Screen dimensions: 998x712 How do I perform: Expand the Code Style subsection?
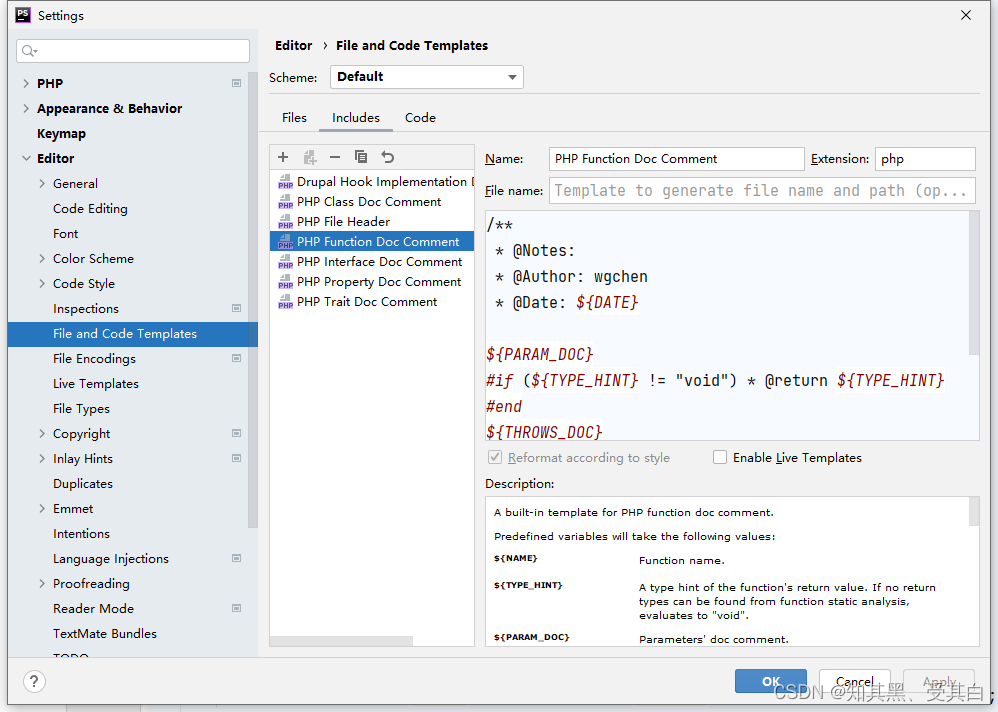click(42, 283)
